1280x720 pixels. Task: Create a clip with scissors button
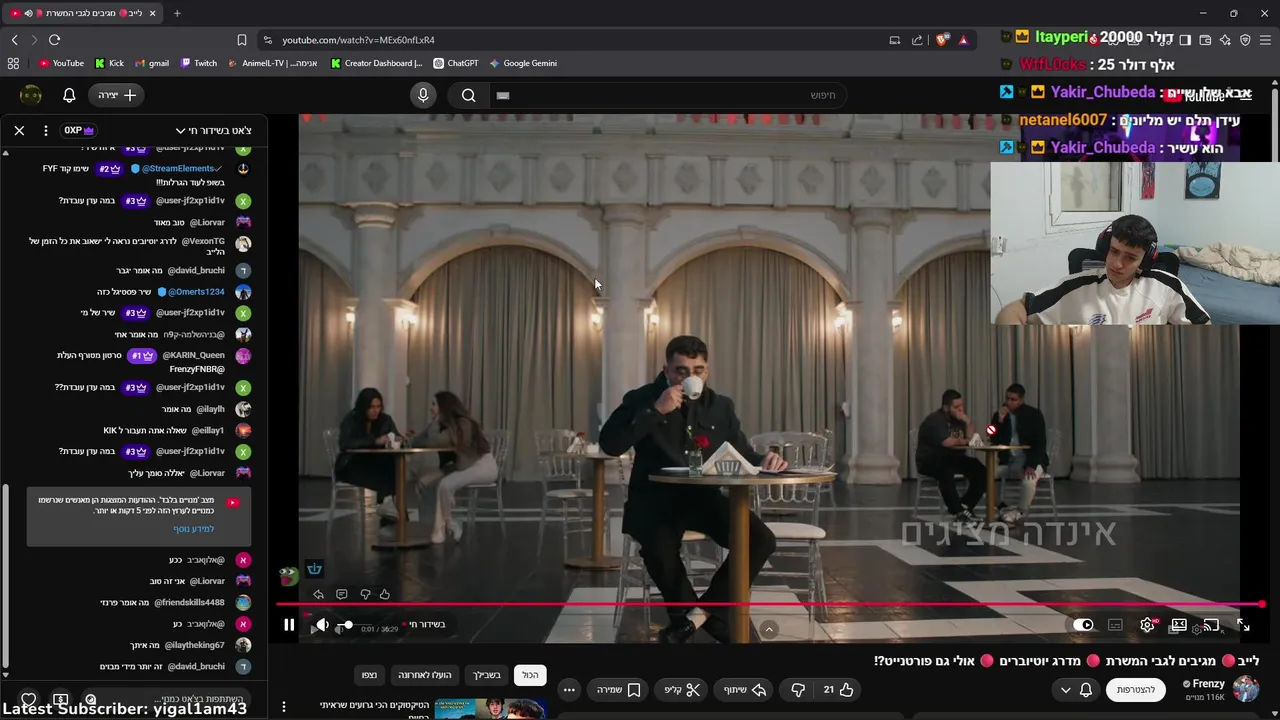(x=680, y=689)
